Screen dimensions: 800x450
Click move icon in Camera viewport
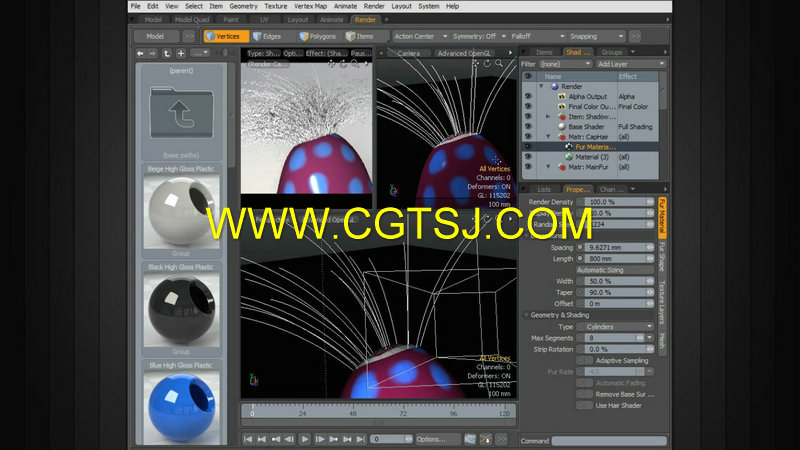(476, 64)
